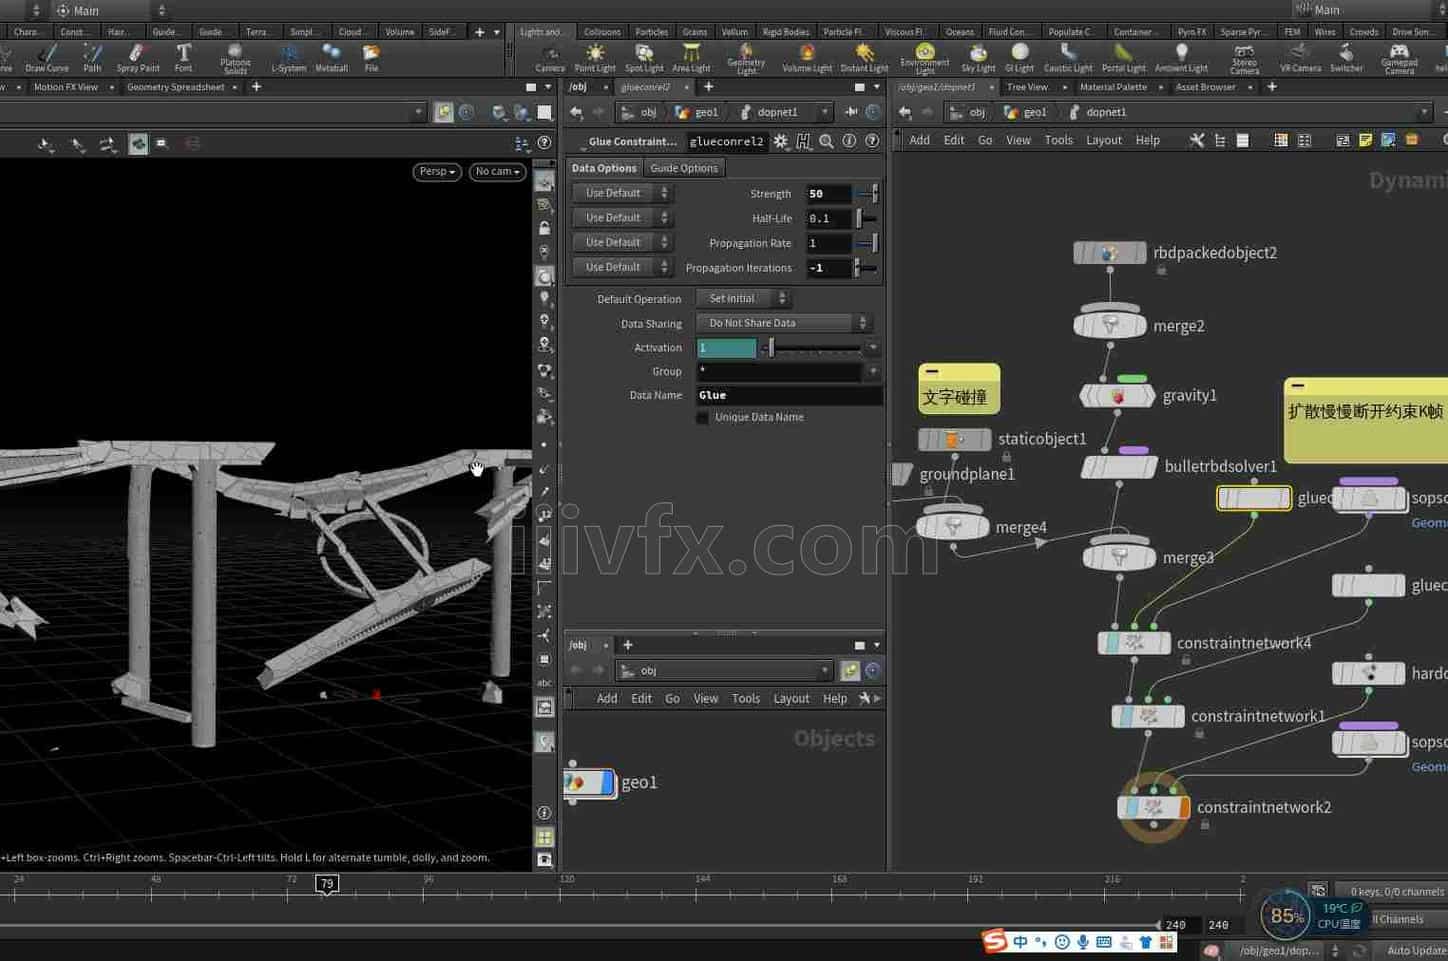Image resolution: width=1448 pixels, height=961 pixels.
Task: Switch to Geometry Spreadsheet tab
Action: point(175,87)
